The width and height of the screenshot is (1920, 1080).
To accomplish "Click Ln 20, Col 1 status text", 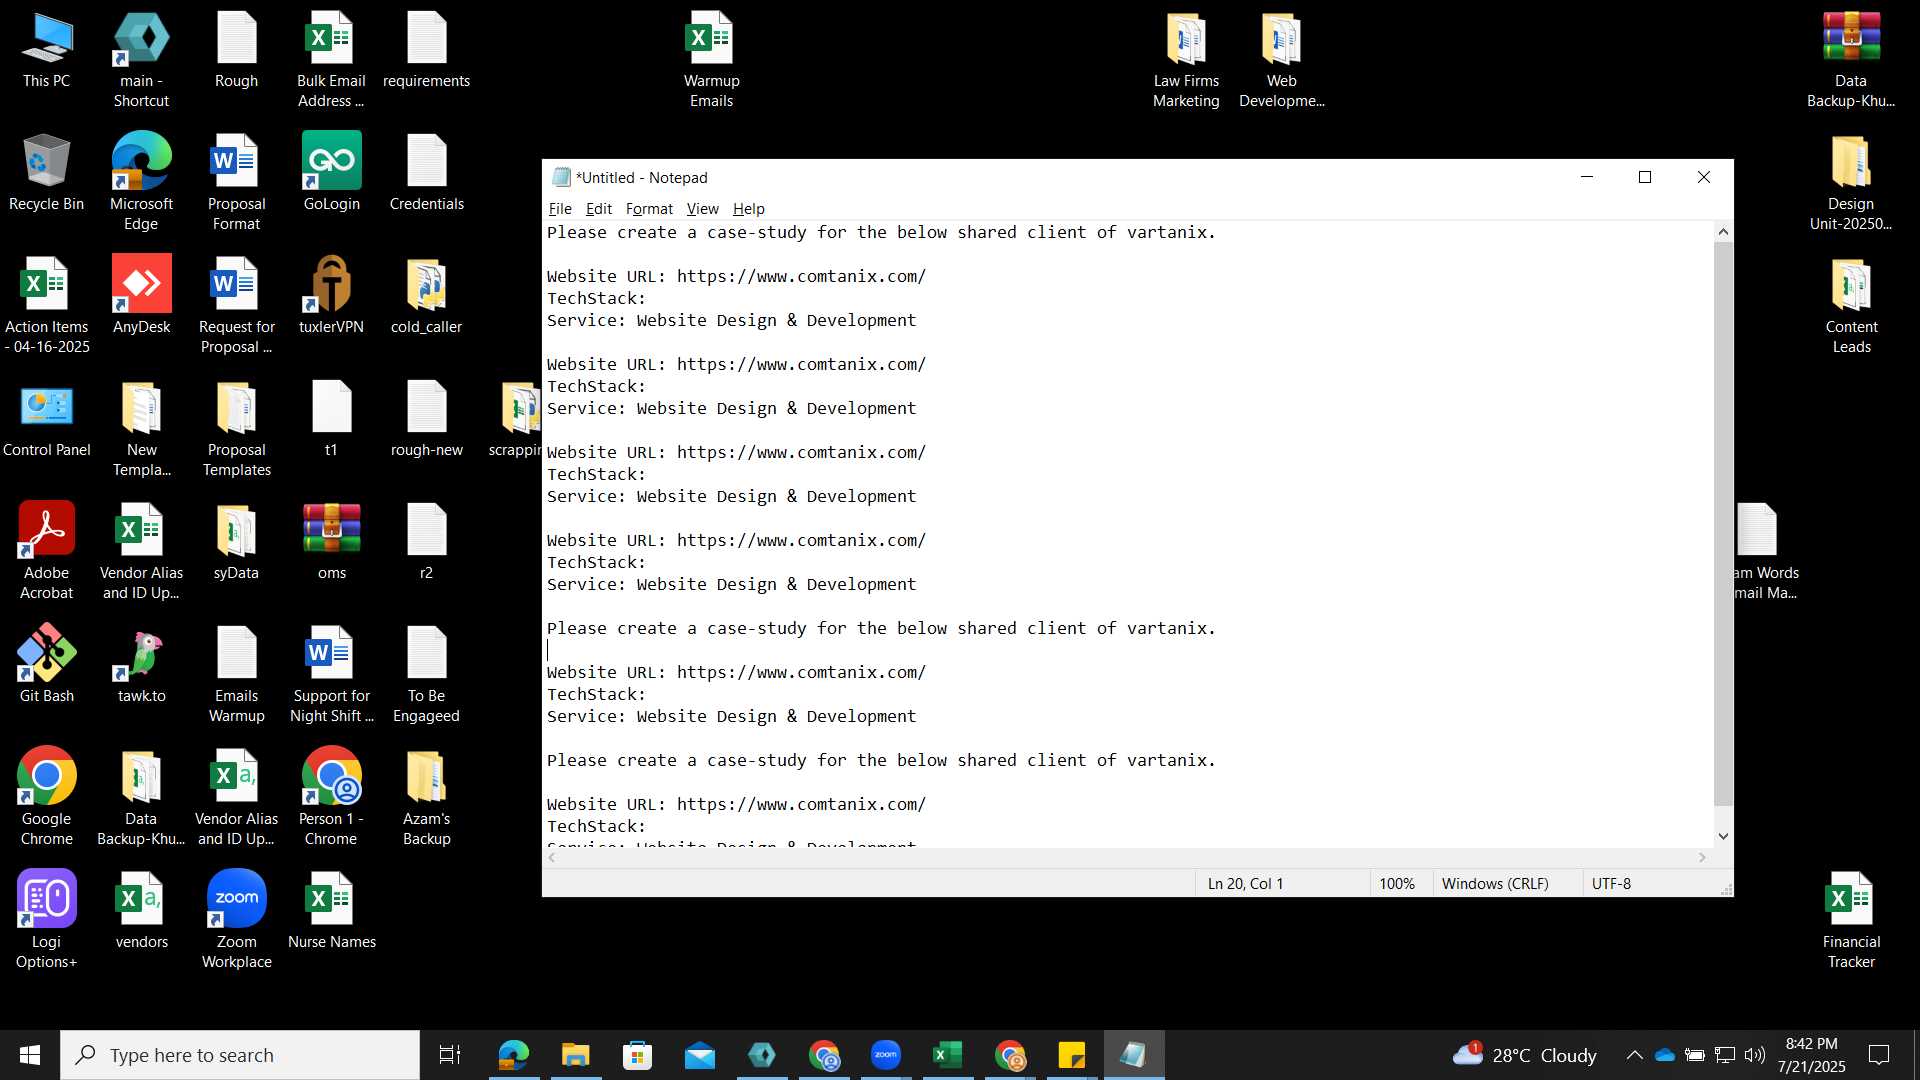I will click(x=1245, y=884).
